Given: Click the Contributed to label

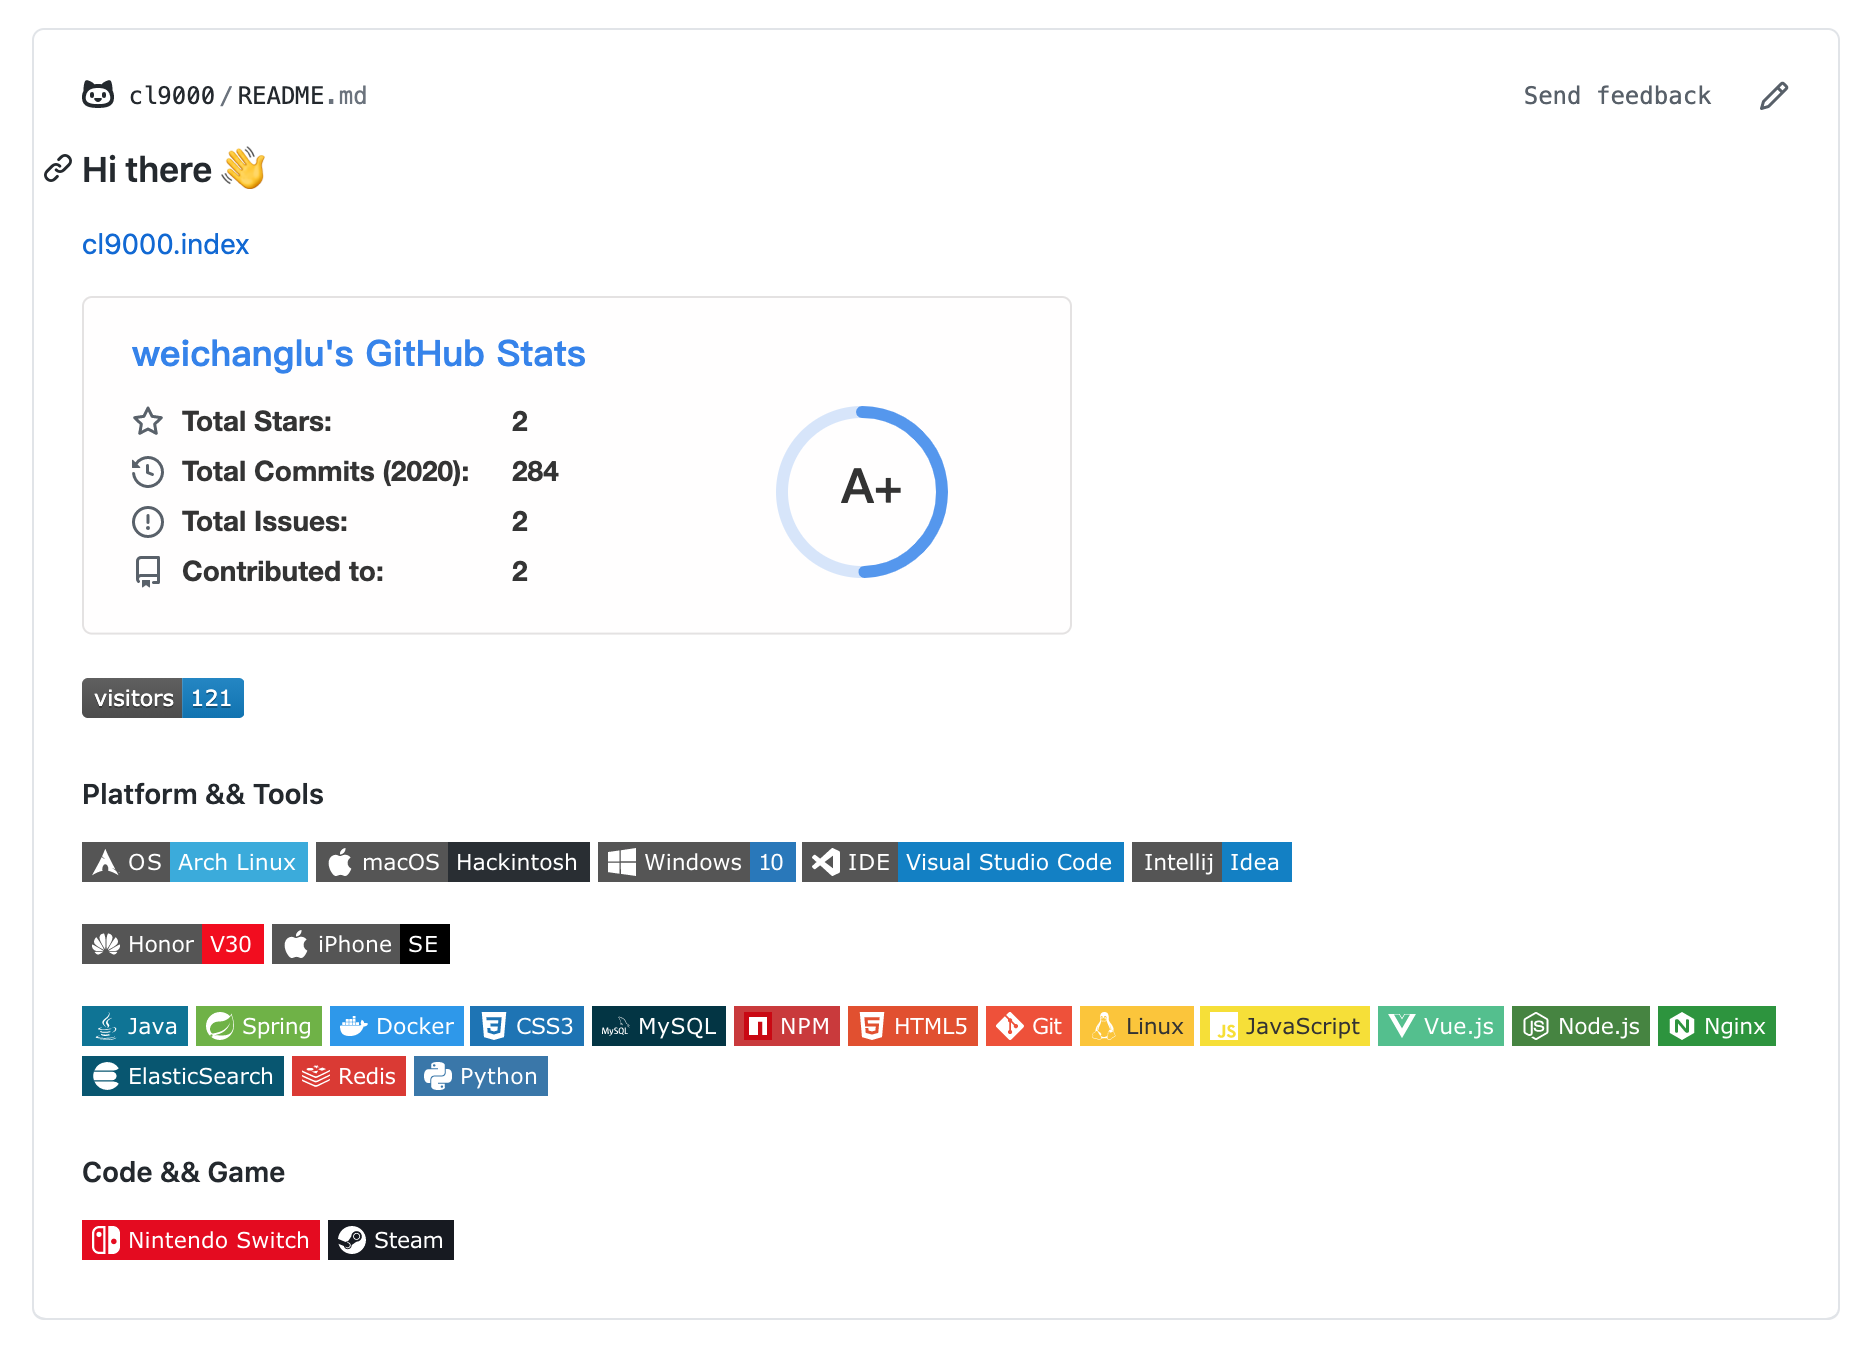Looking at the screenshot, I should coord(283,571).
